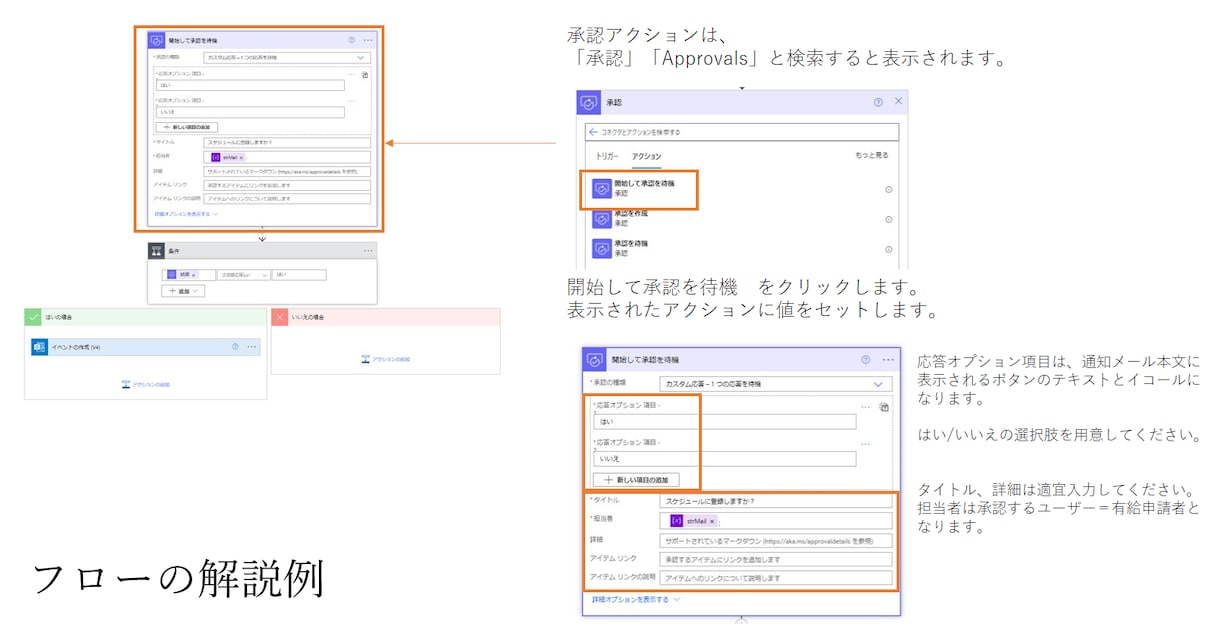Expand 詳細オプションを表示する in the enlarged card
Viewport: 1220px width, 626px height.
click(x=635, y=599)
